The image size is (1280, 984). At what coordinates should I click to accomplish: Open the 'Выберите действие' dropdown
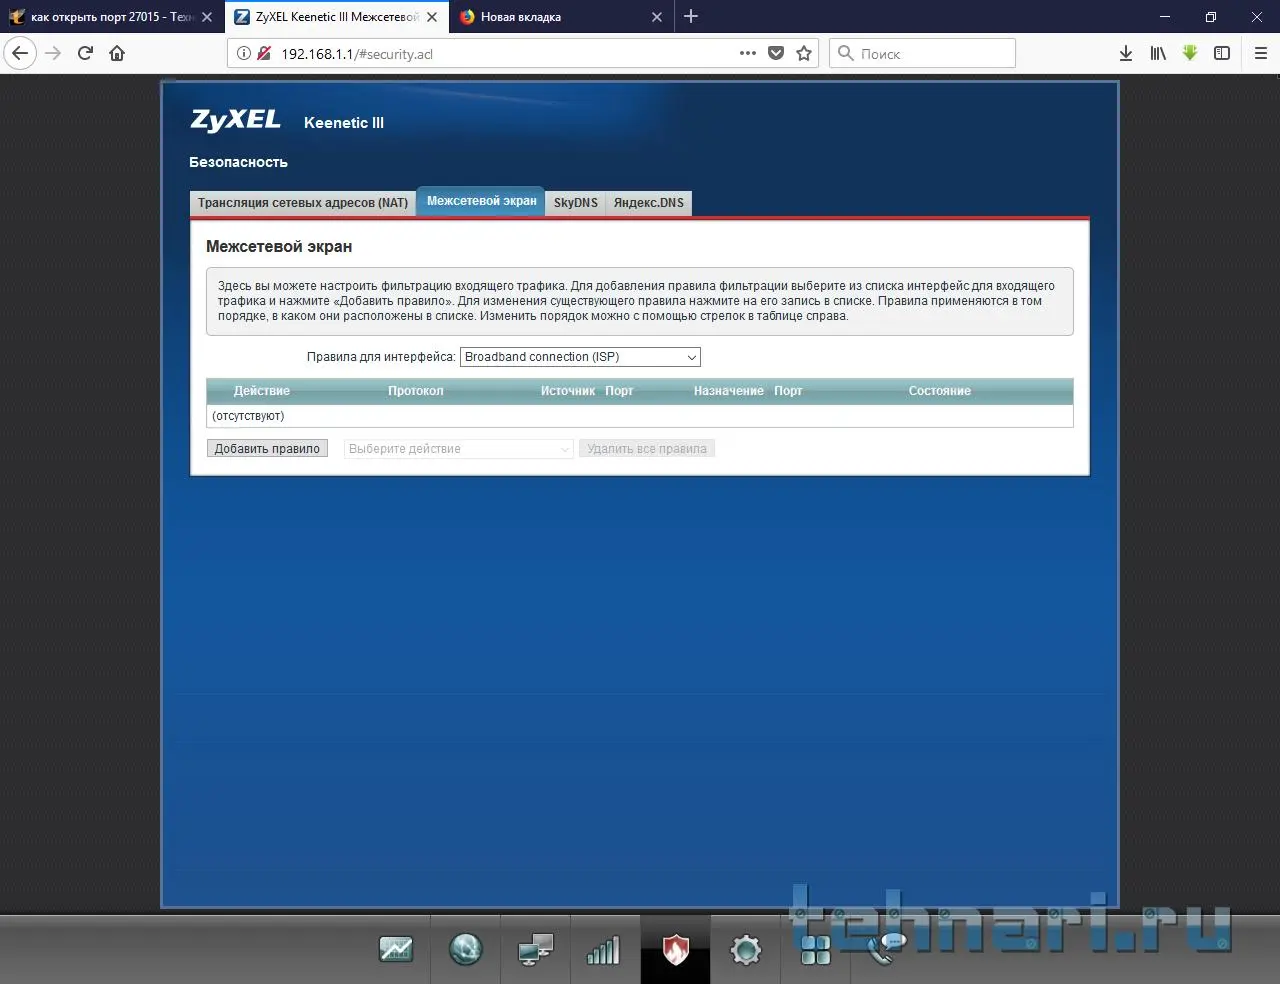459,449
